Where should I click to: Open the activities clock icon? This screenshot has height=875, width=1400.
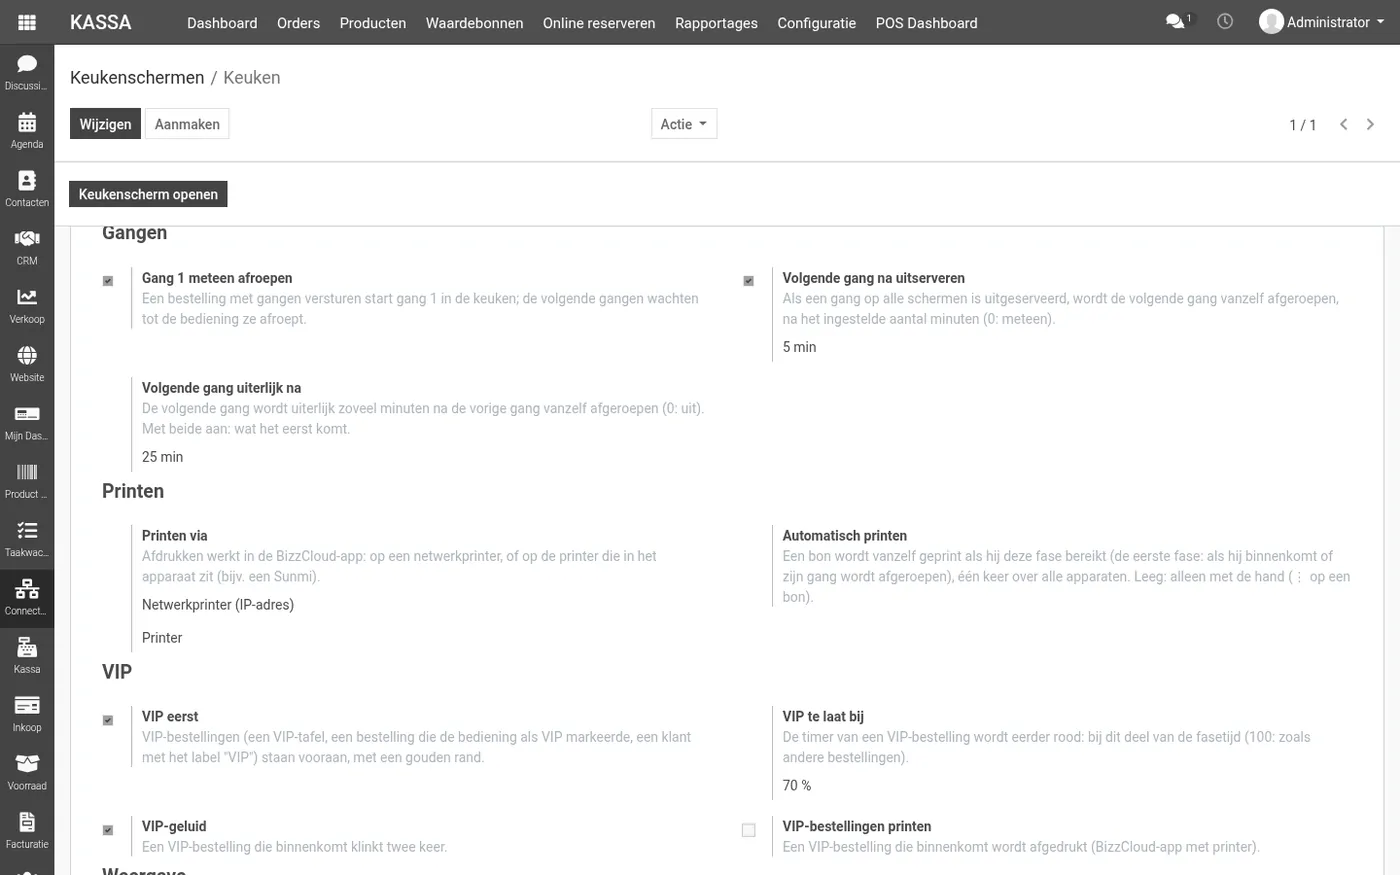tap(1225, 21)
